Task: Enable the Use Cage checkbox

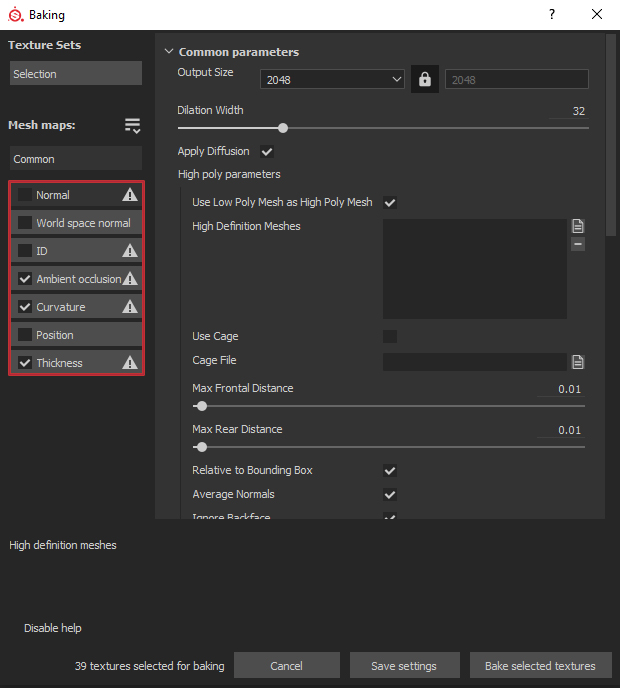Action: [390, 337]
